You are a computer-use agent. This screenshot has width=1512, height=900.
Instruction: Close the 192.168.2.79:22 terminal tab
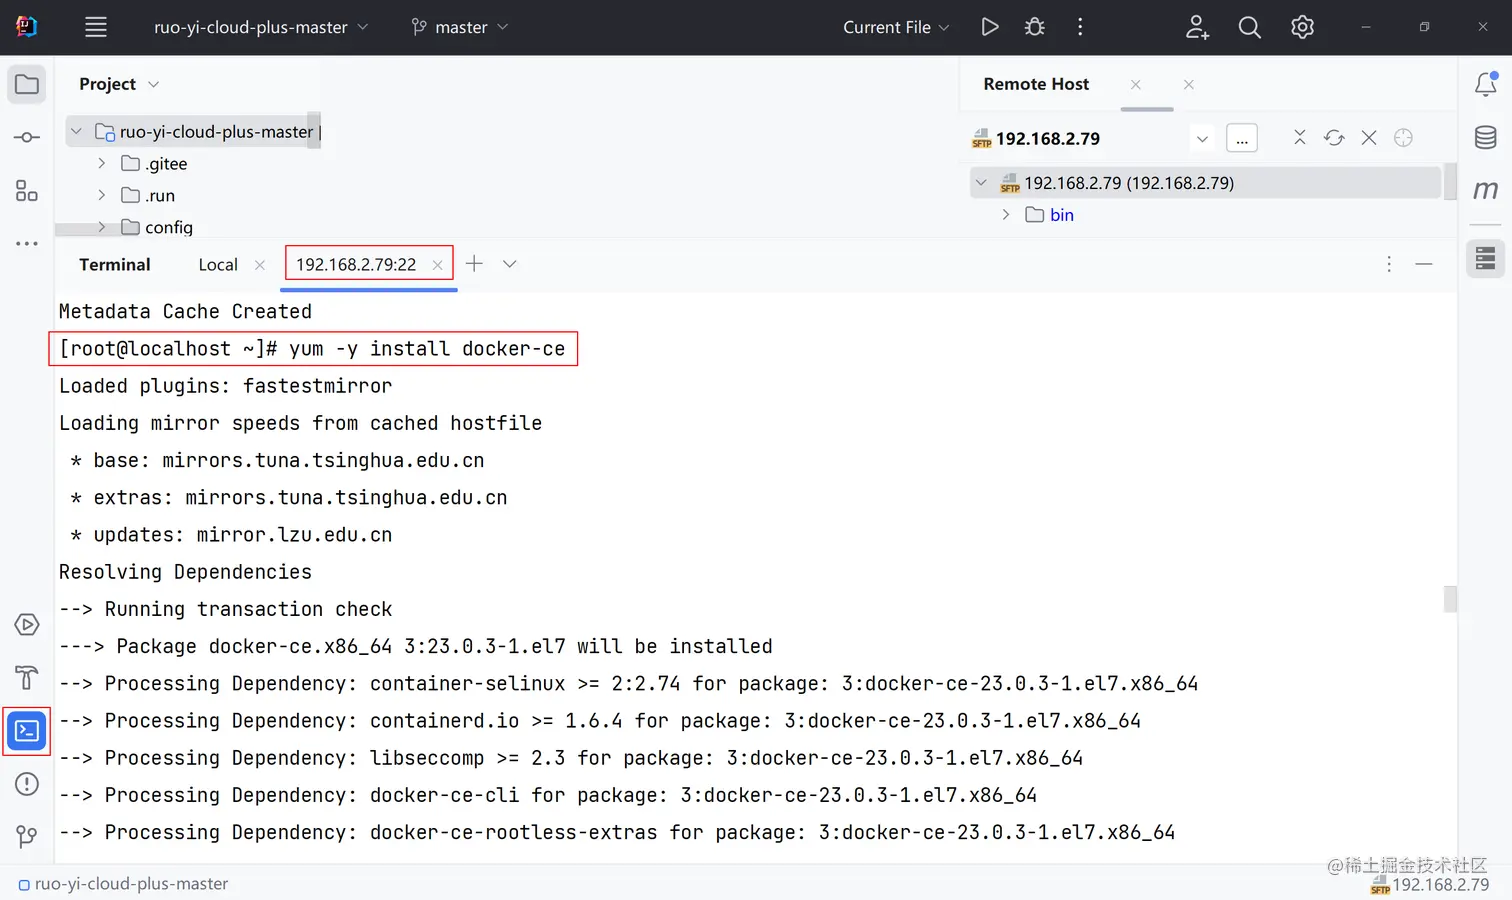pos(437,265)
